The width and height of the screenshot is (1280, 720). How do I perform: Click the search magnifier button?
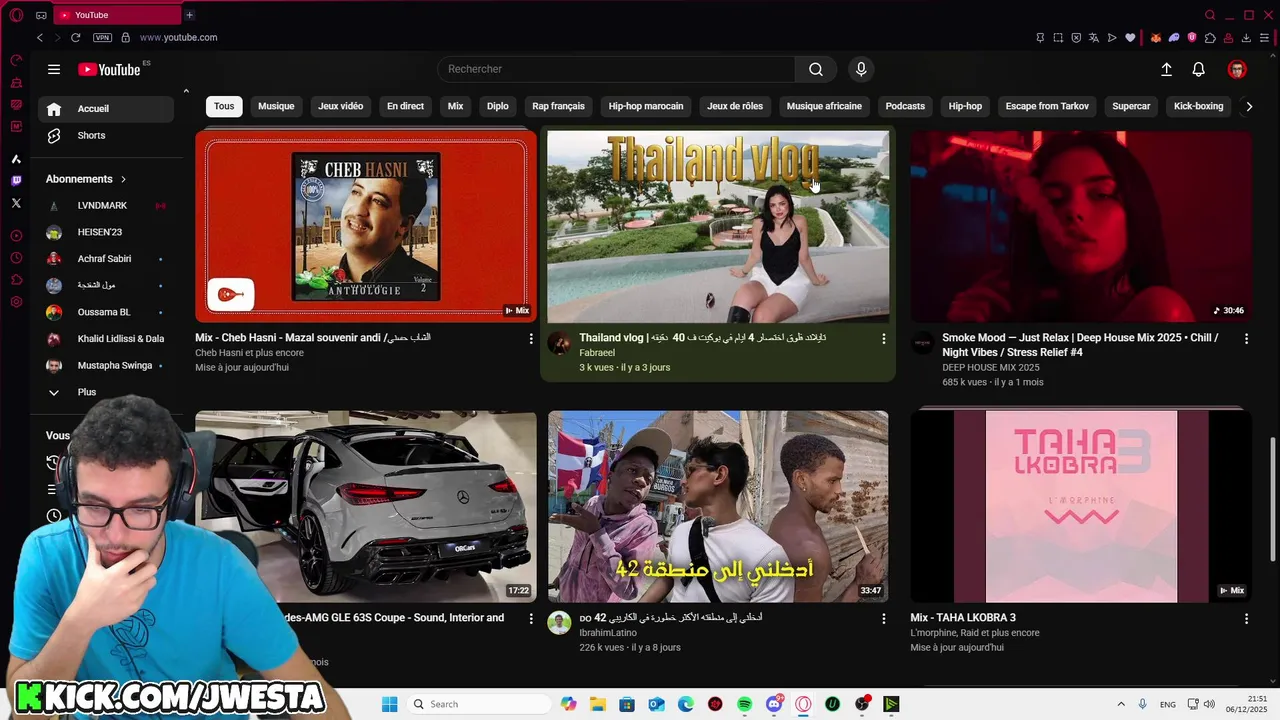816,69
